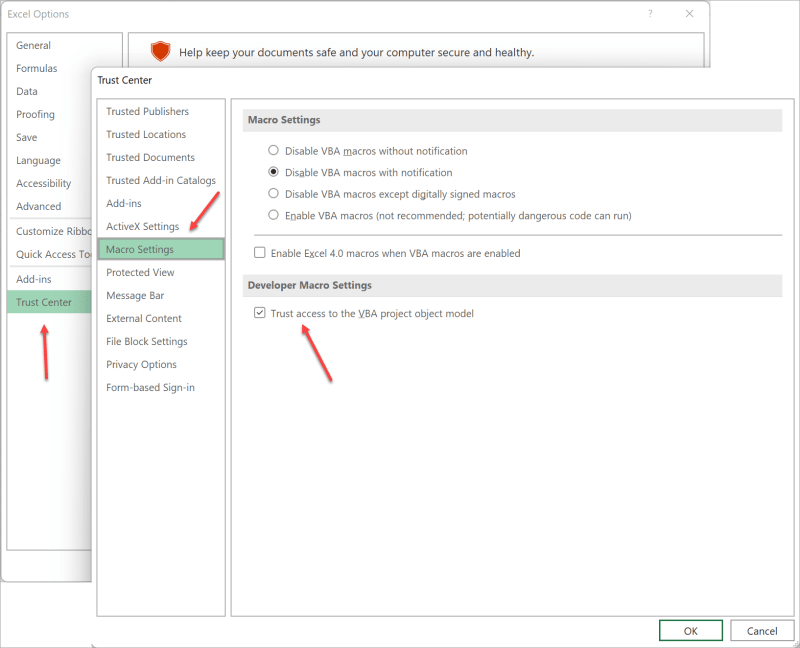Image resolution: width=800 pixels, height=648 pixels.
Task: Open Accessibility in Excel Options
Action: click(43, 183)
